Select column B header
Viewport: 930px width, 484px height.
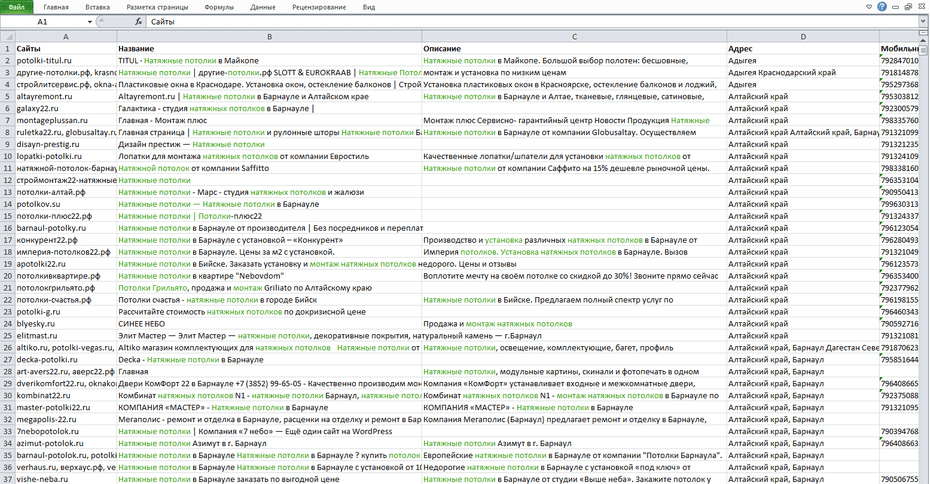pos(269,37)
